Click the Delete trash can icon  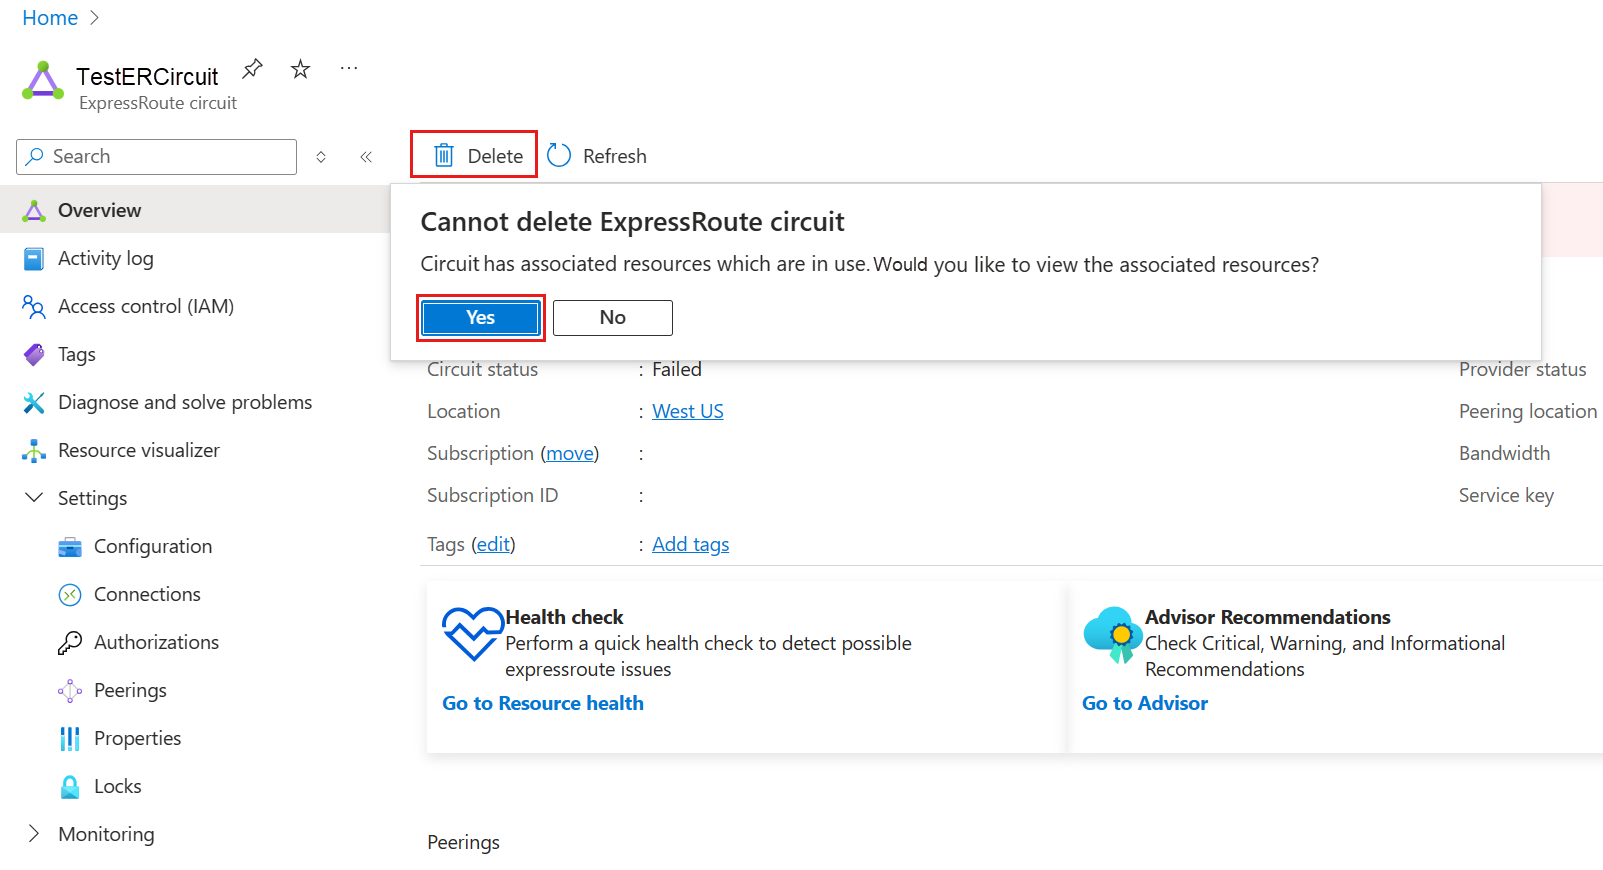[443, 155]
